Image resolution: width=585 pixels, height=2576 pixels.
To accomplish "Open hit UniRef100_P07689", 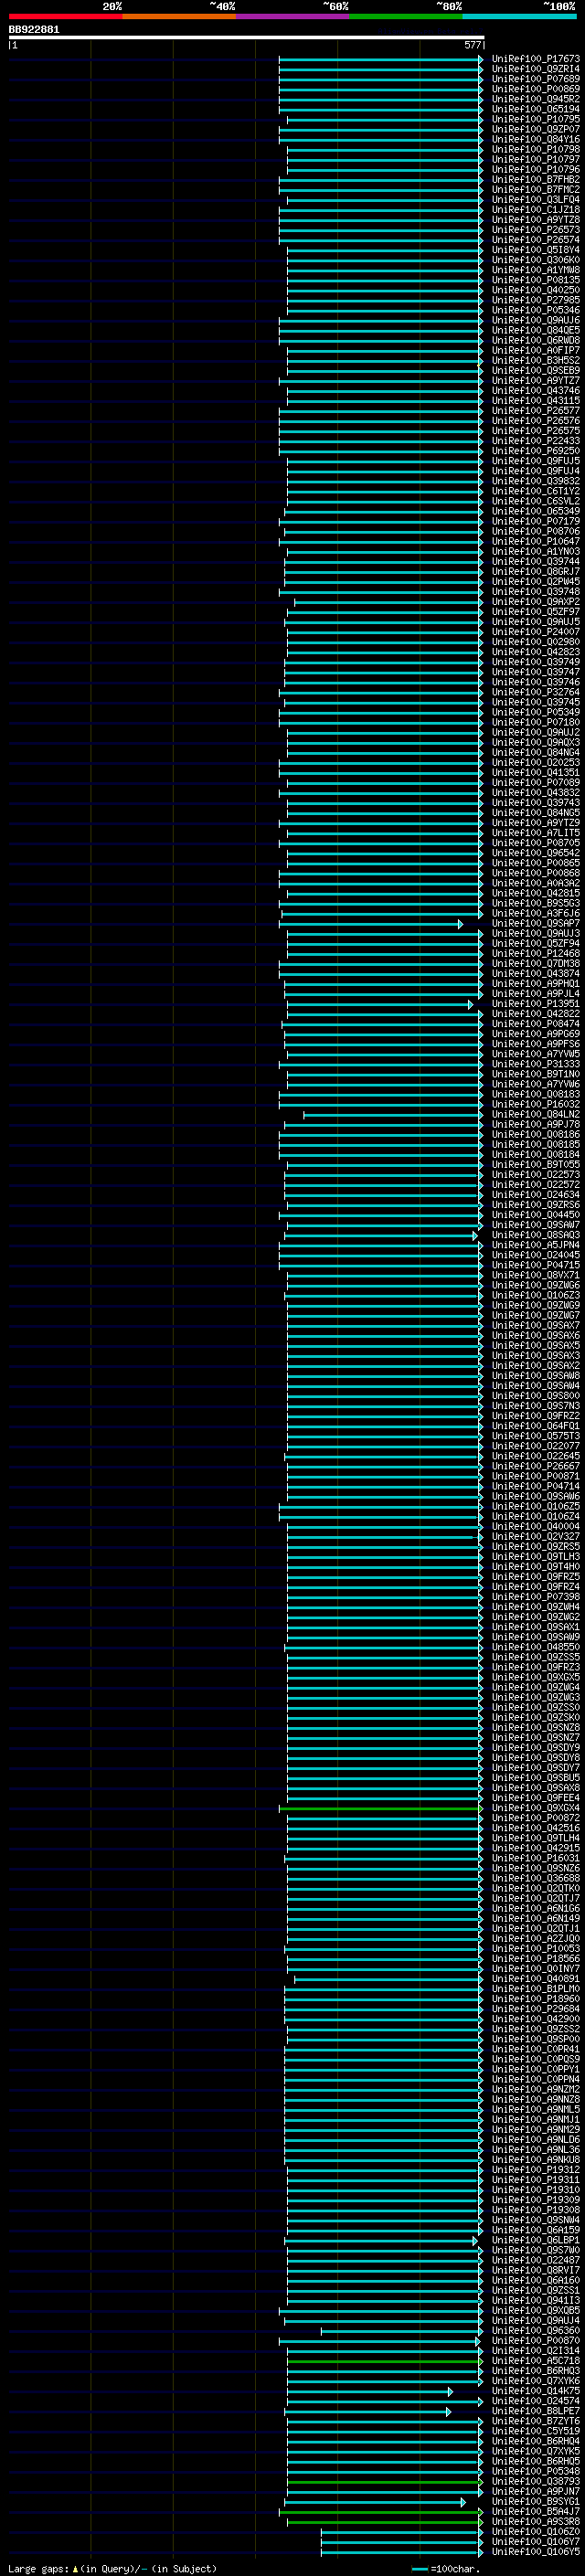I will 536,79.
